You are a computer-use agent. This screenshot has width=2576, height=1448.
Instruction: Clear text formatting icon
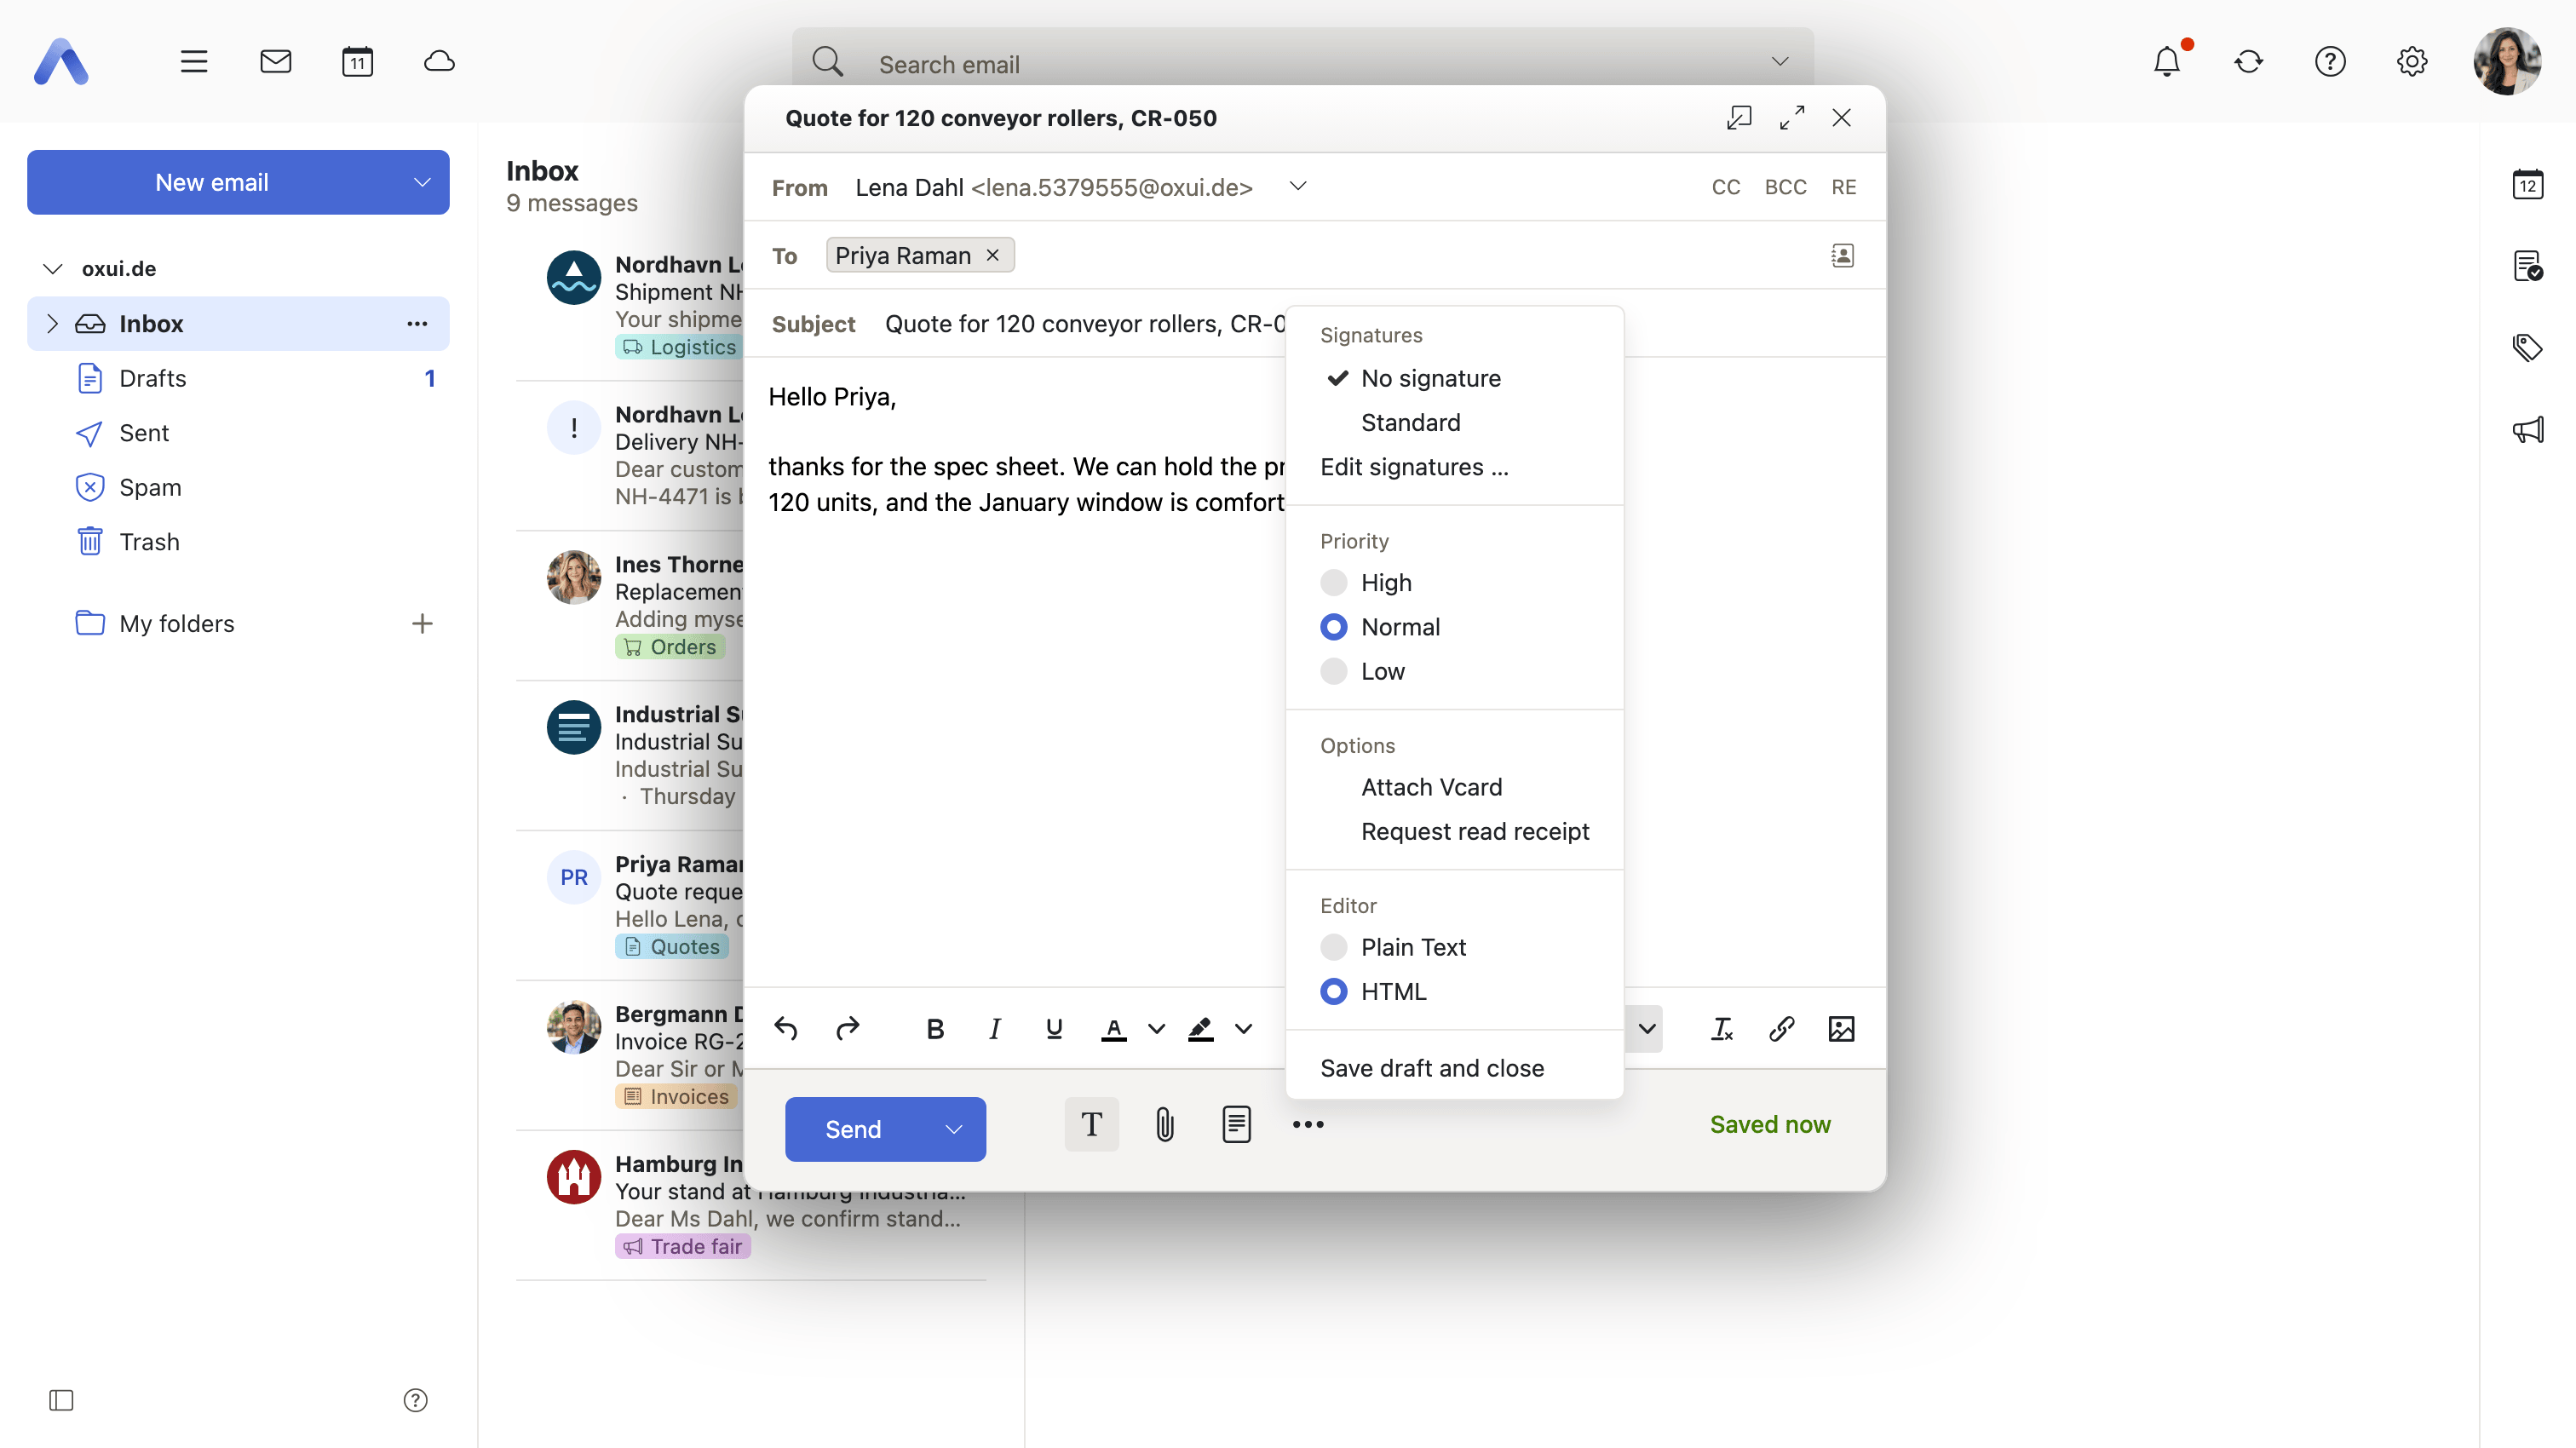point(1721,1029)
